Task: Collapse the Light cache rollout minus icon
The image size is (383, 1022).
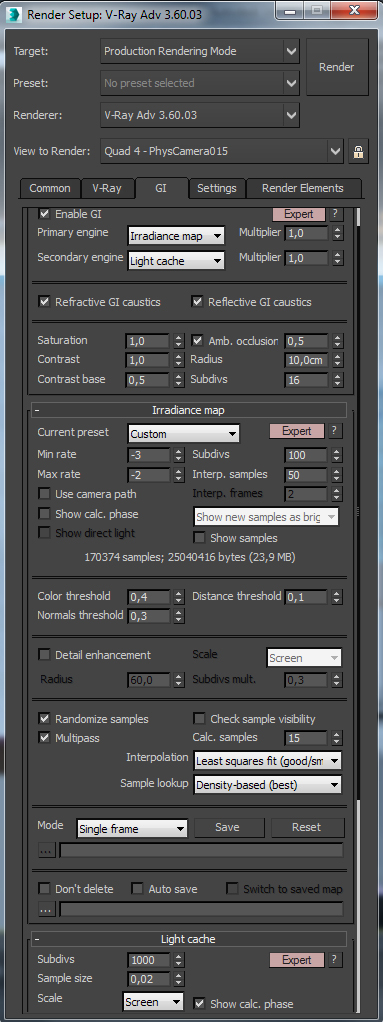Action: click(x=37, y=939)
